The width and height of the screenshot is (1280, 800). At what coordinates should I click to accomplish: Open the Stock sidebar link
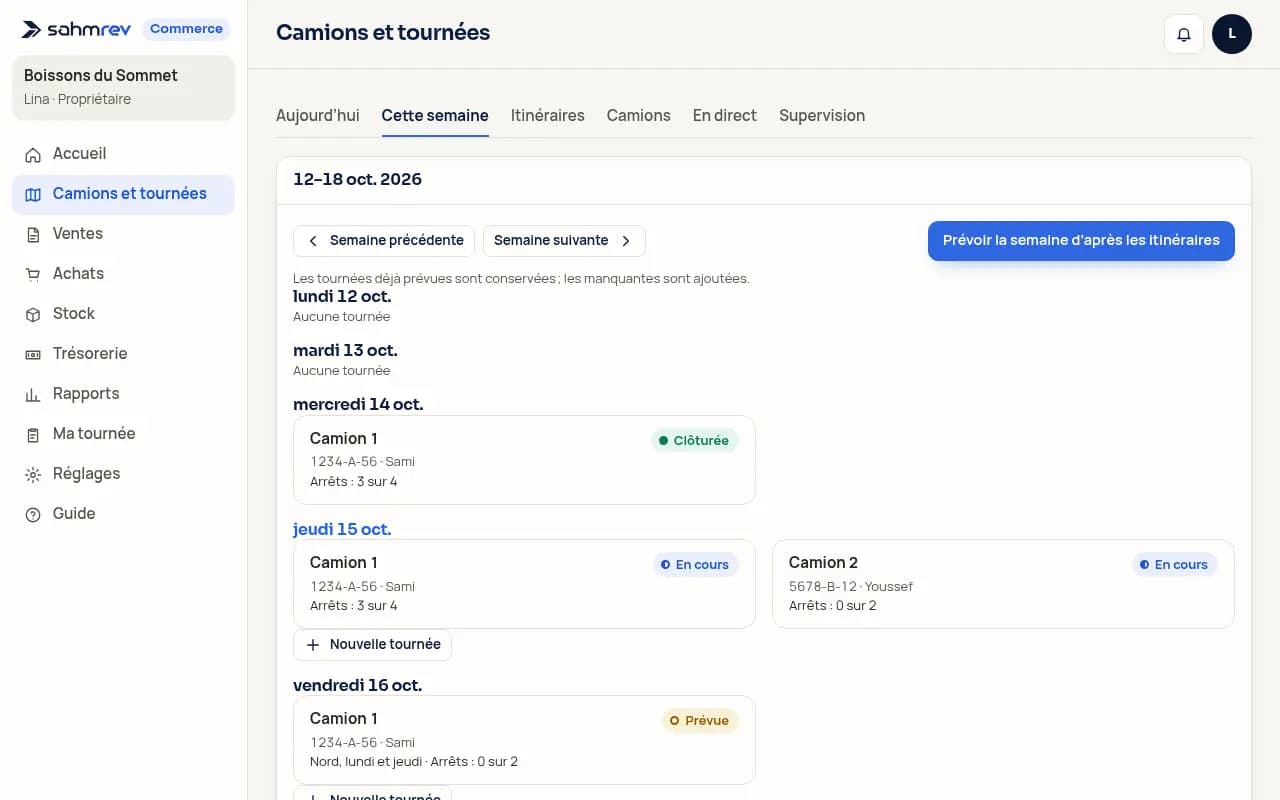[x=123, y=314]
